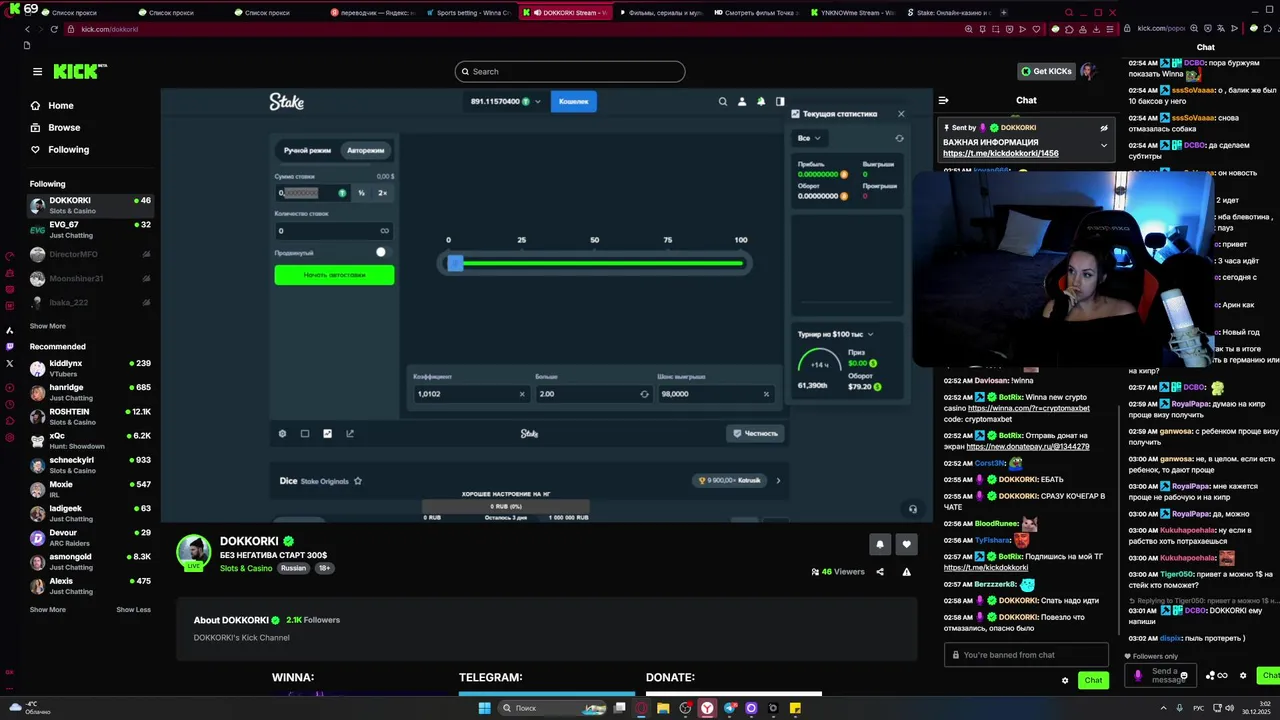Expand the Dice leaderboard arrow

778,480
